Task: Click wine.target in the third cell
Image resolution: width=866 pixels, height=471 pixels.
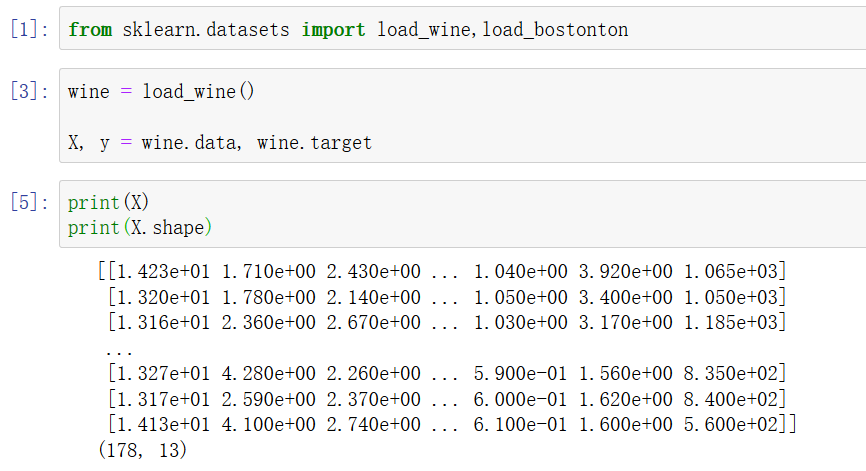Action: 314,142
